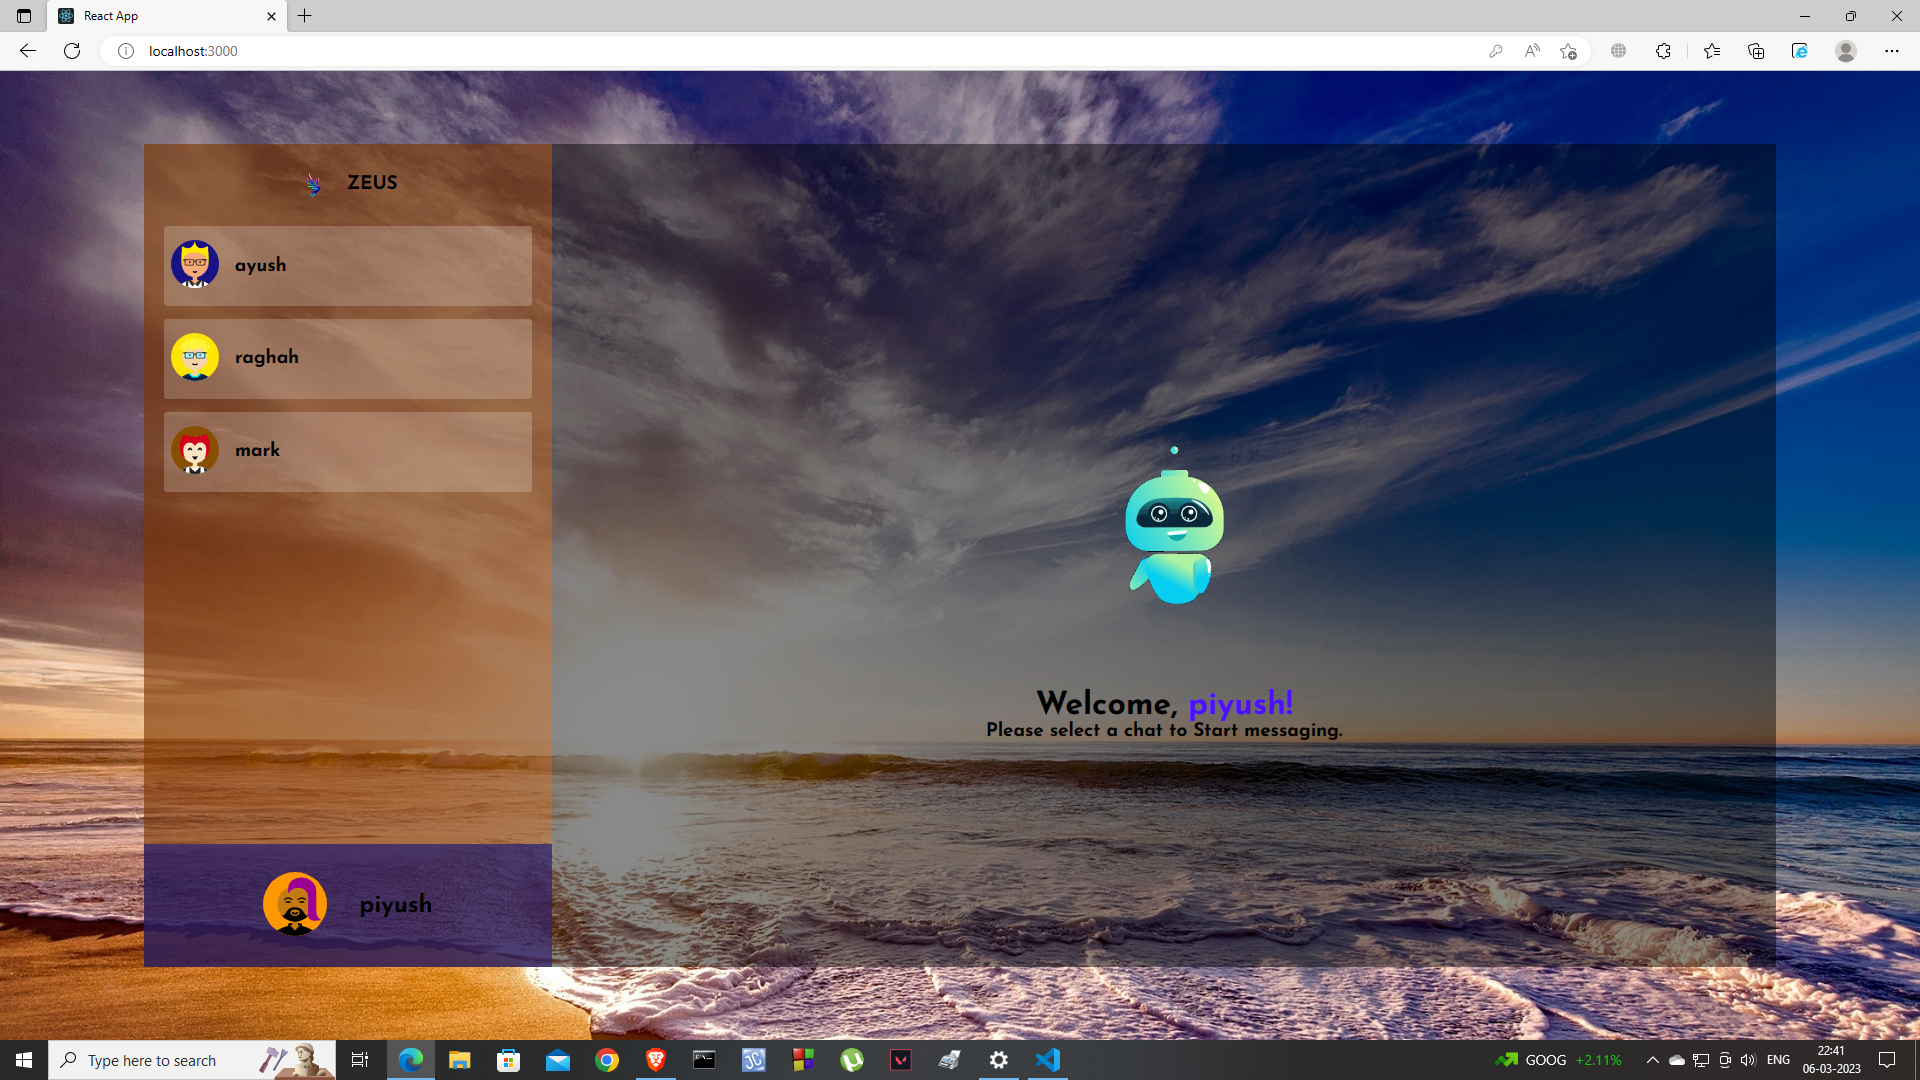Show hidden system tray icons
This screenshot has height=1080, width=1920.
click(x=1652, y=1060)
